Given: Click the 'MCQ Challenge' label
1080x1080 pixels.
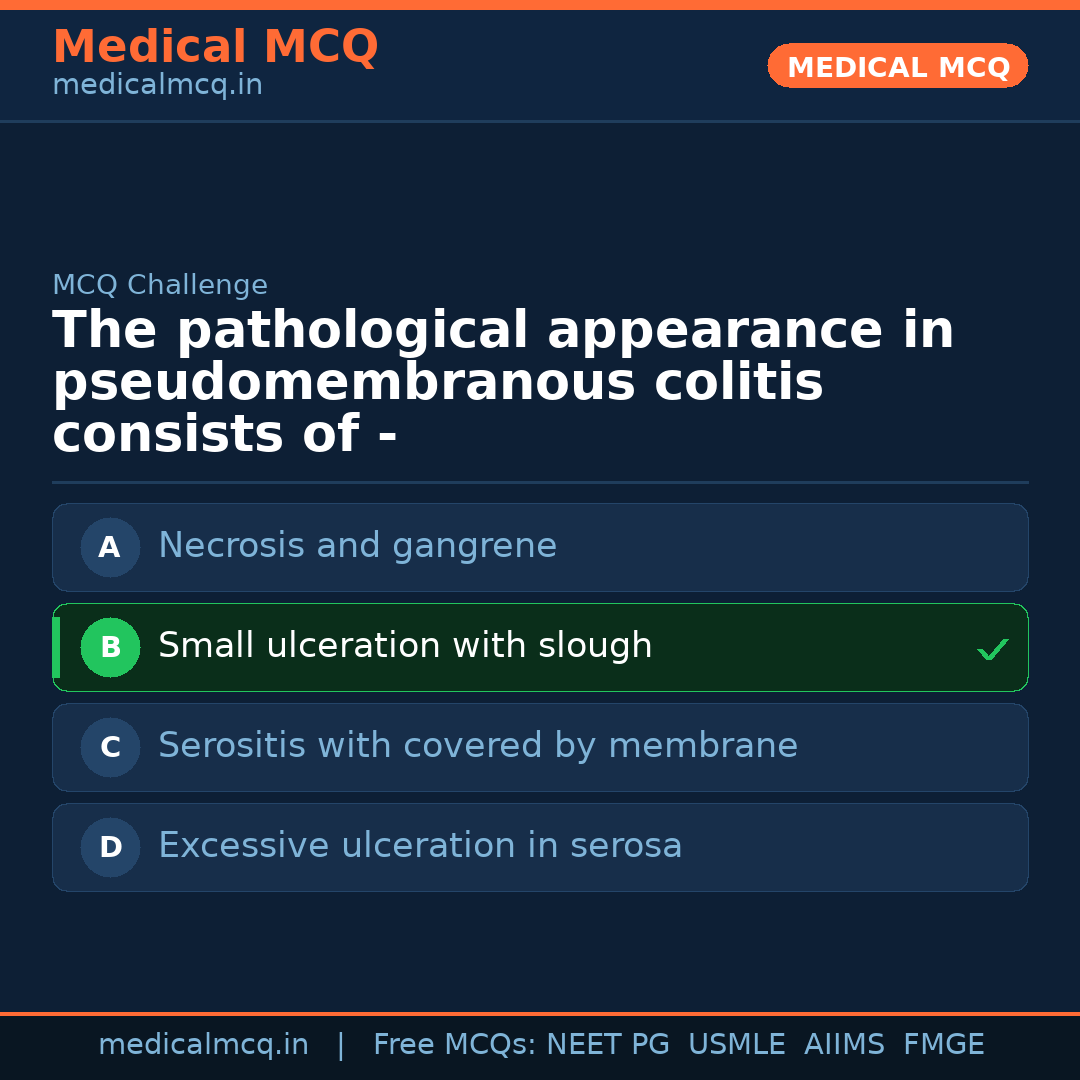Looking at the screenshot, I should point(160,285).
